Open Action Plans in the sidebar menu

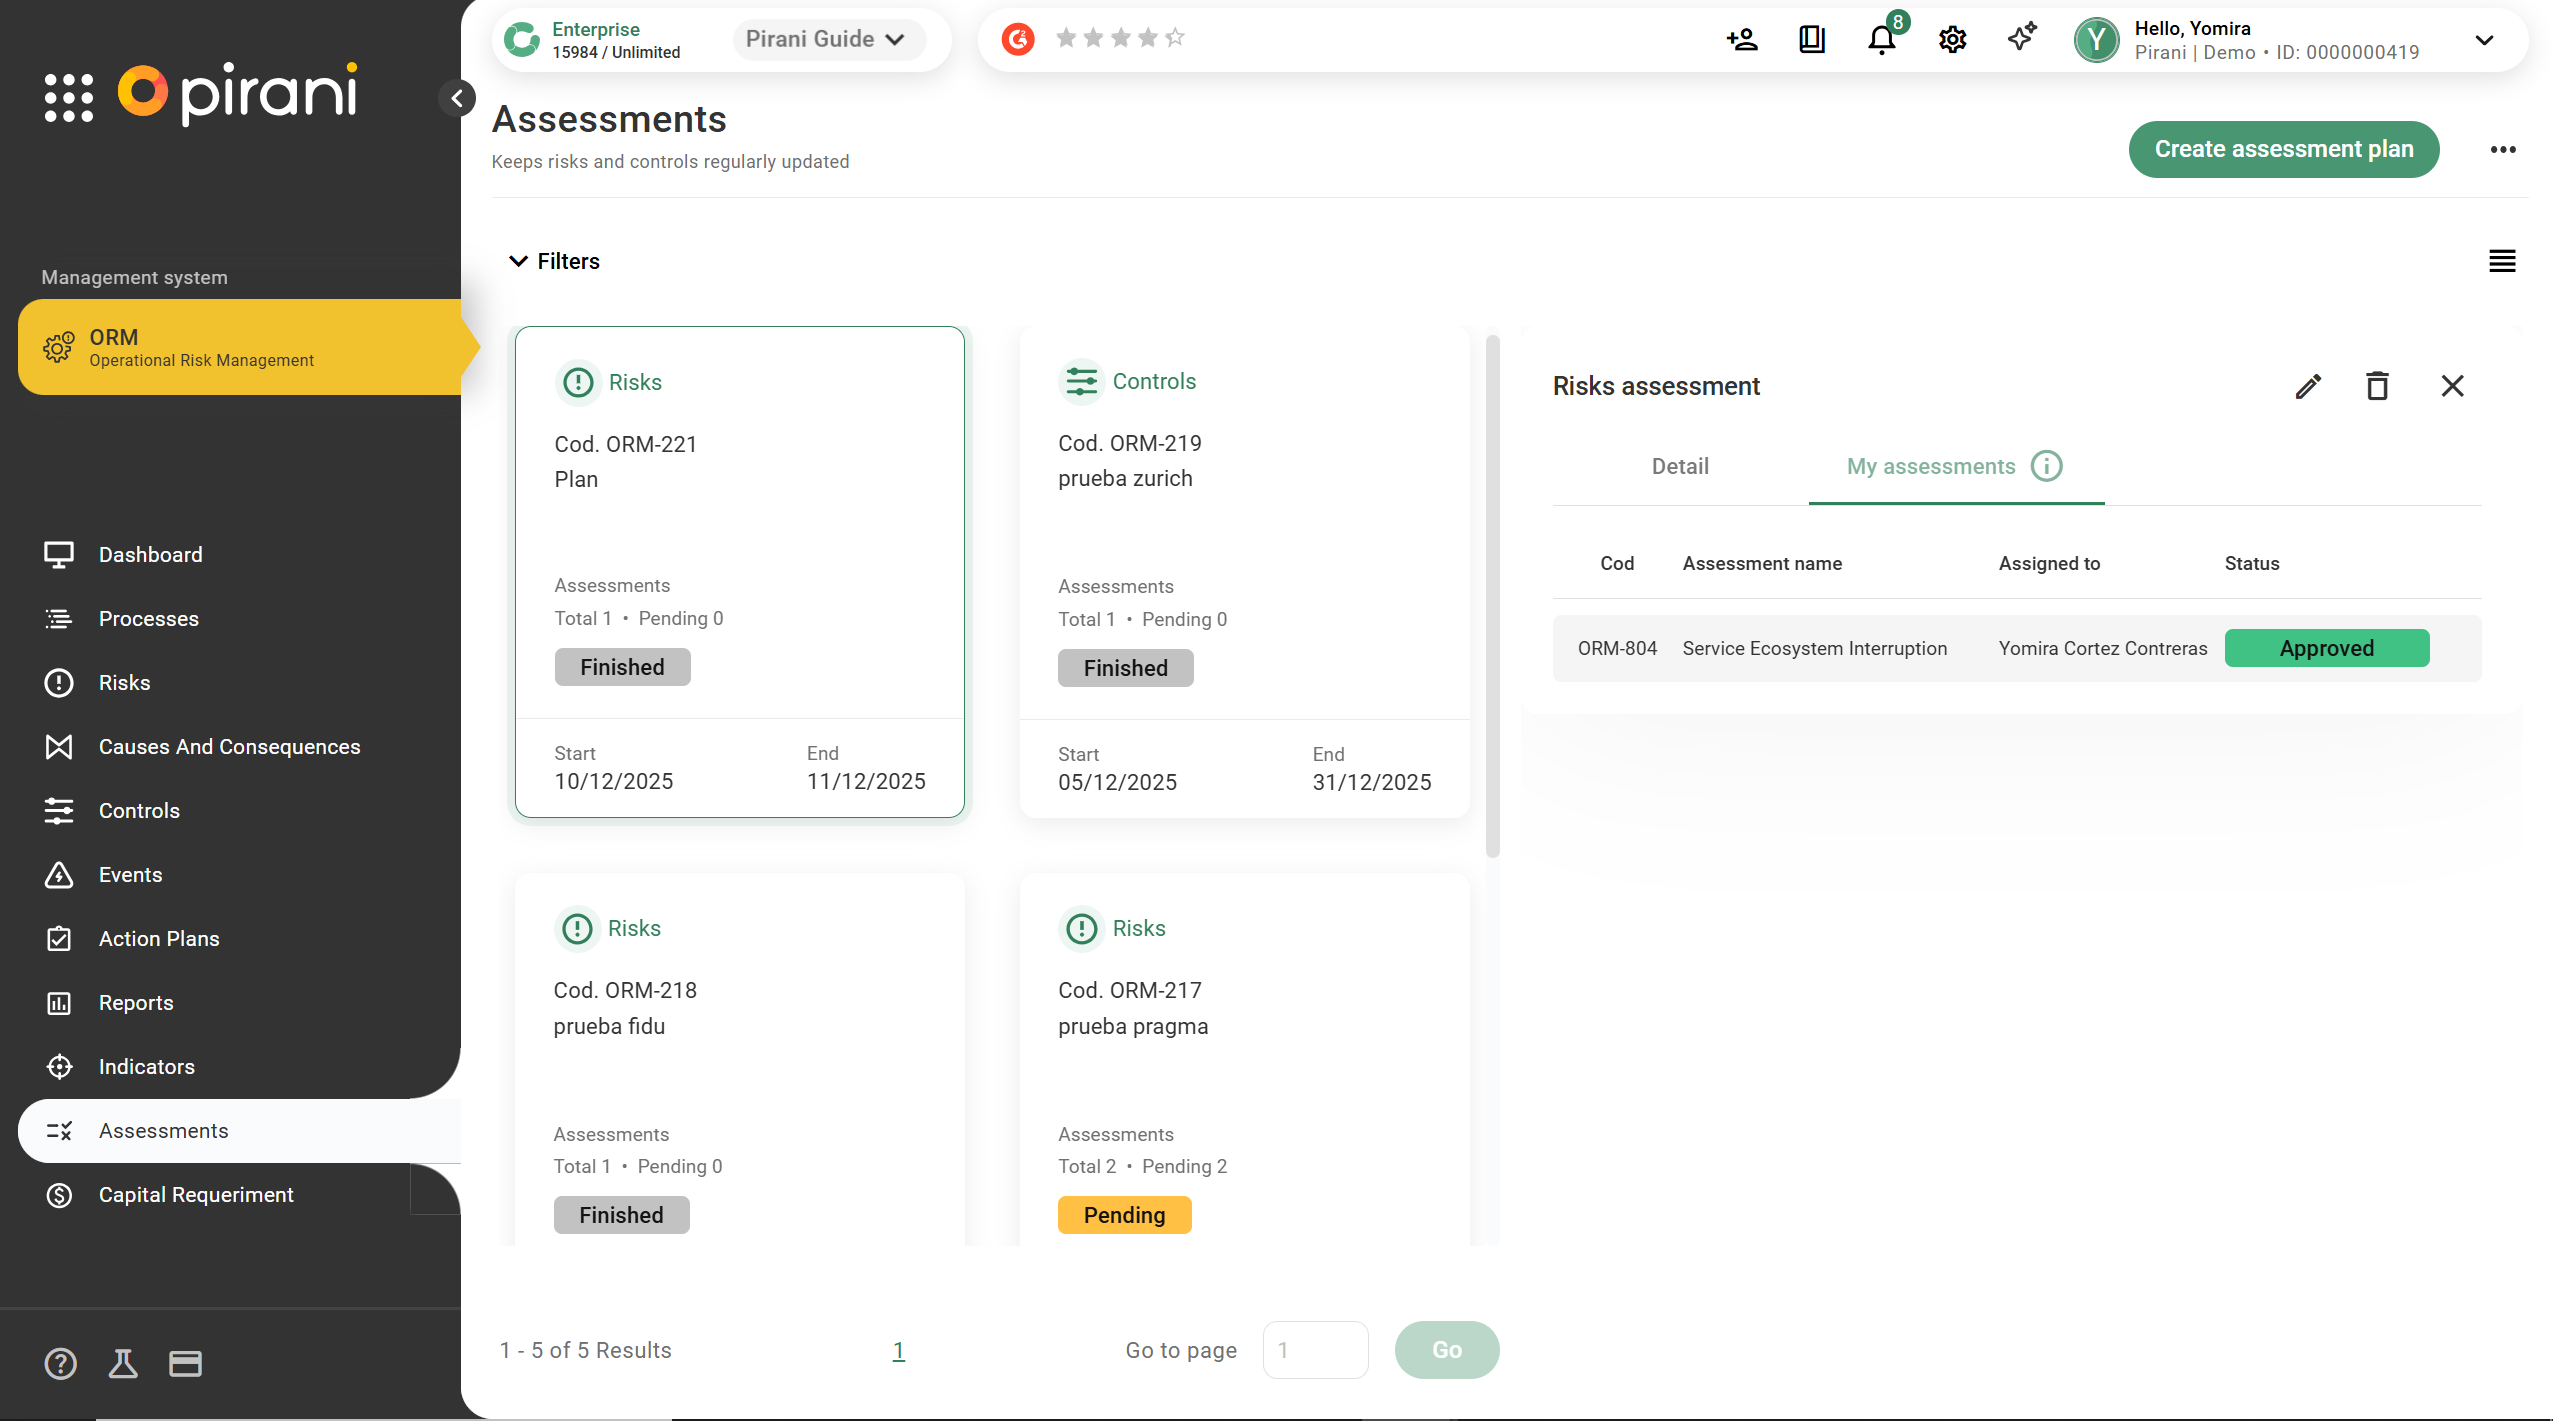pyautogui.click(x=158, y=938)
